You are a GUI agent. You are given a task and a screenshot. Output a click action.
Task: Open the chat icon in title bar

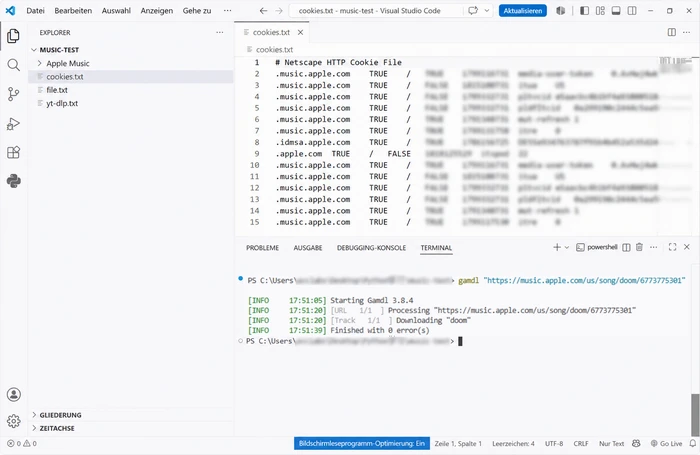click(473, 11)
